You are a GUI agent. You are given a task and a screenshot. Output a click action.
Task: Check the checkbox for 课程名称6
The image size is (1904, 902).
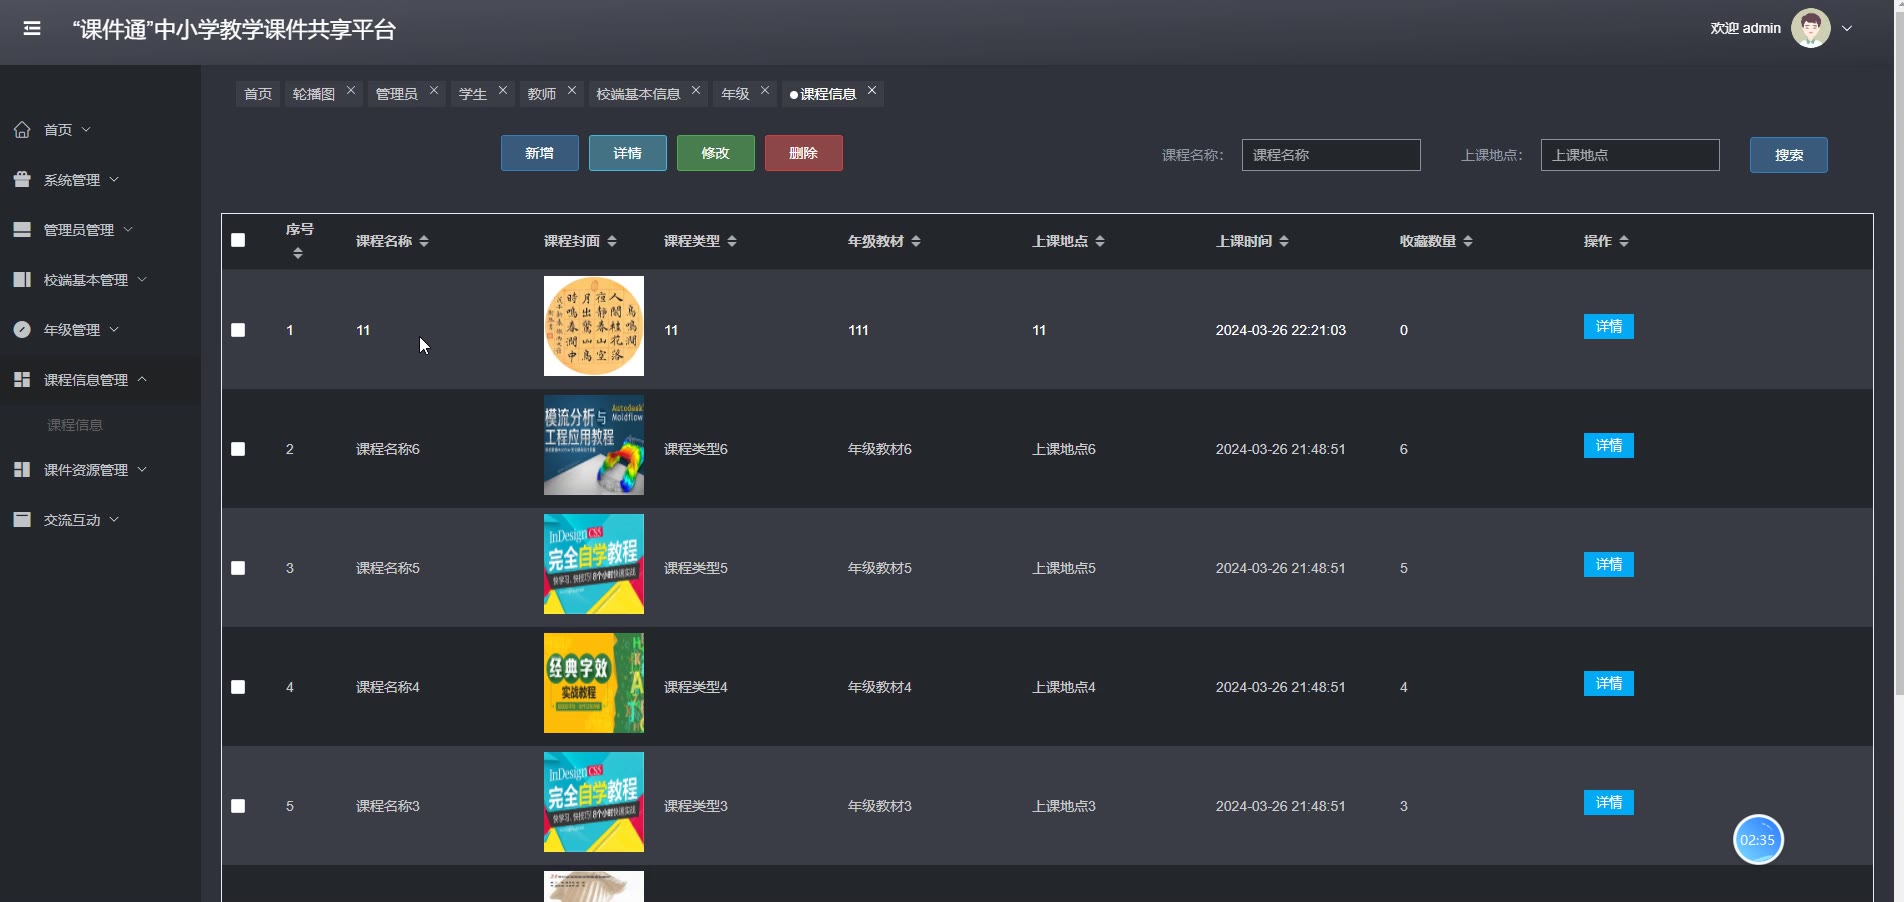point(238,449)
